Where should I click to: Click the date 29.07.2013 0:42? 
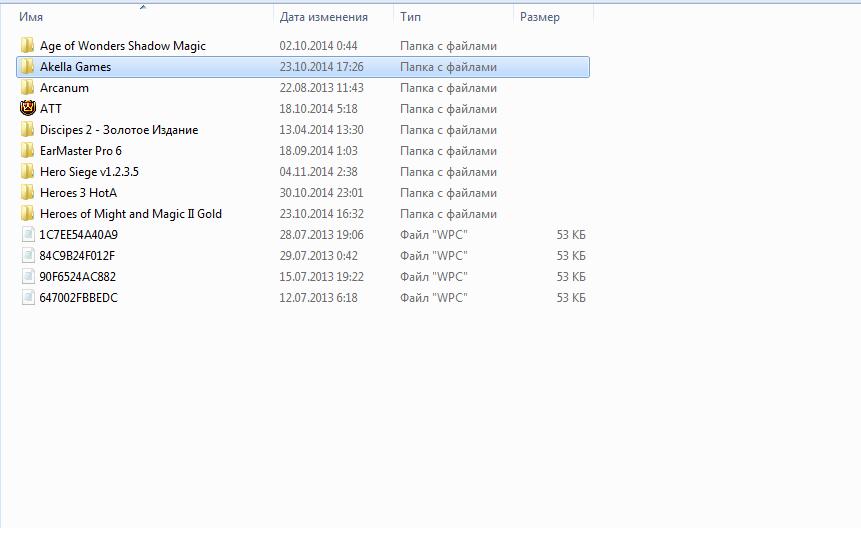[x=318, y=255]
